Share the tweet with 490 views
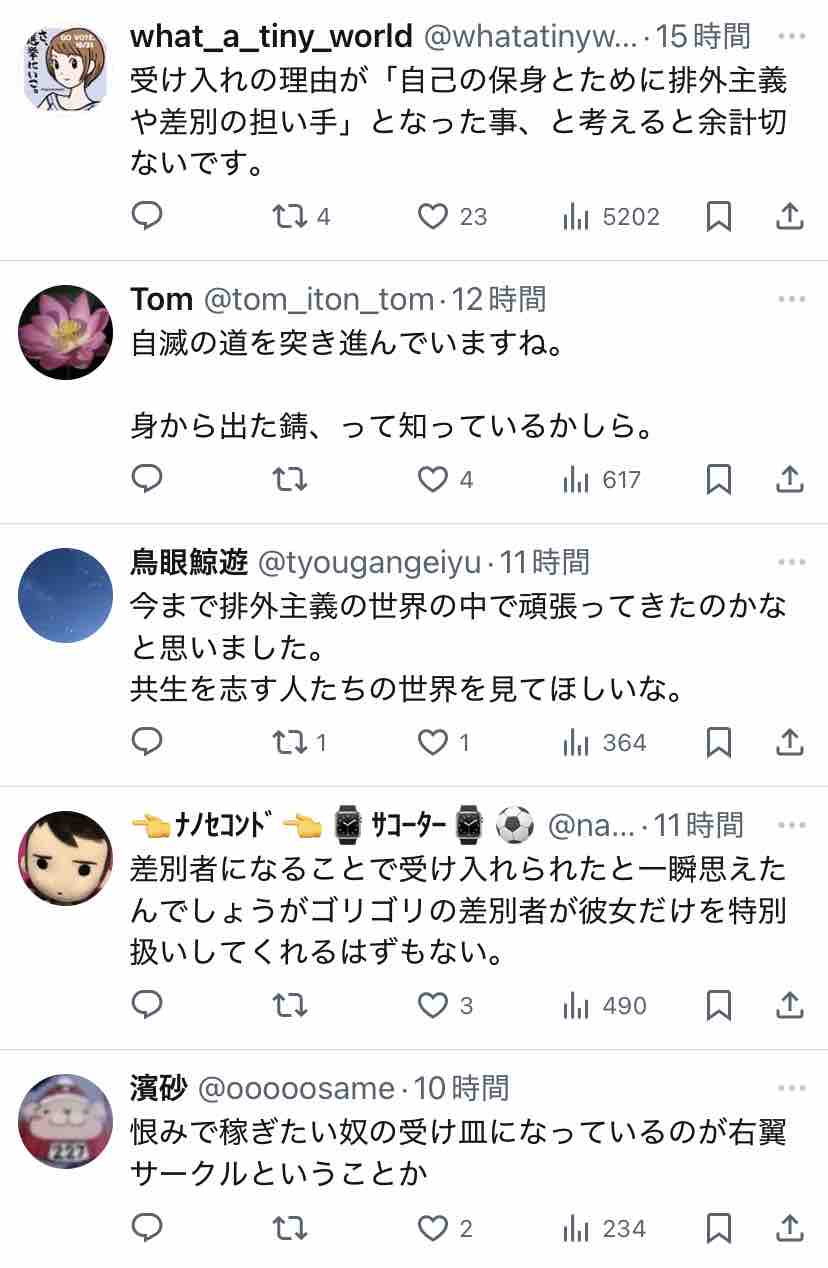The height and width of the screenshot is (1268, 828). [x=790, y=1004]
